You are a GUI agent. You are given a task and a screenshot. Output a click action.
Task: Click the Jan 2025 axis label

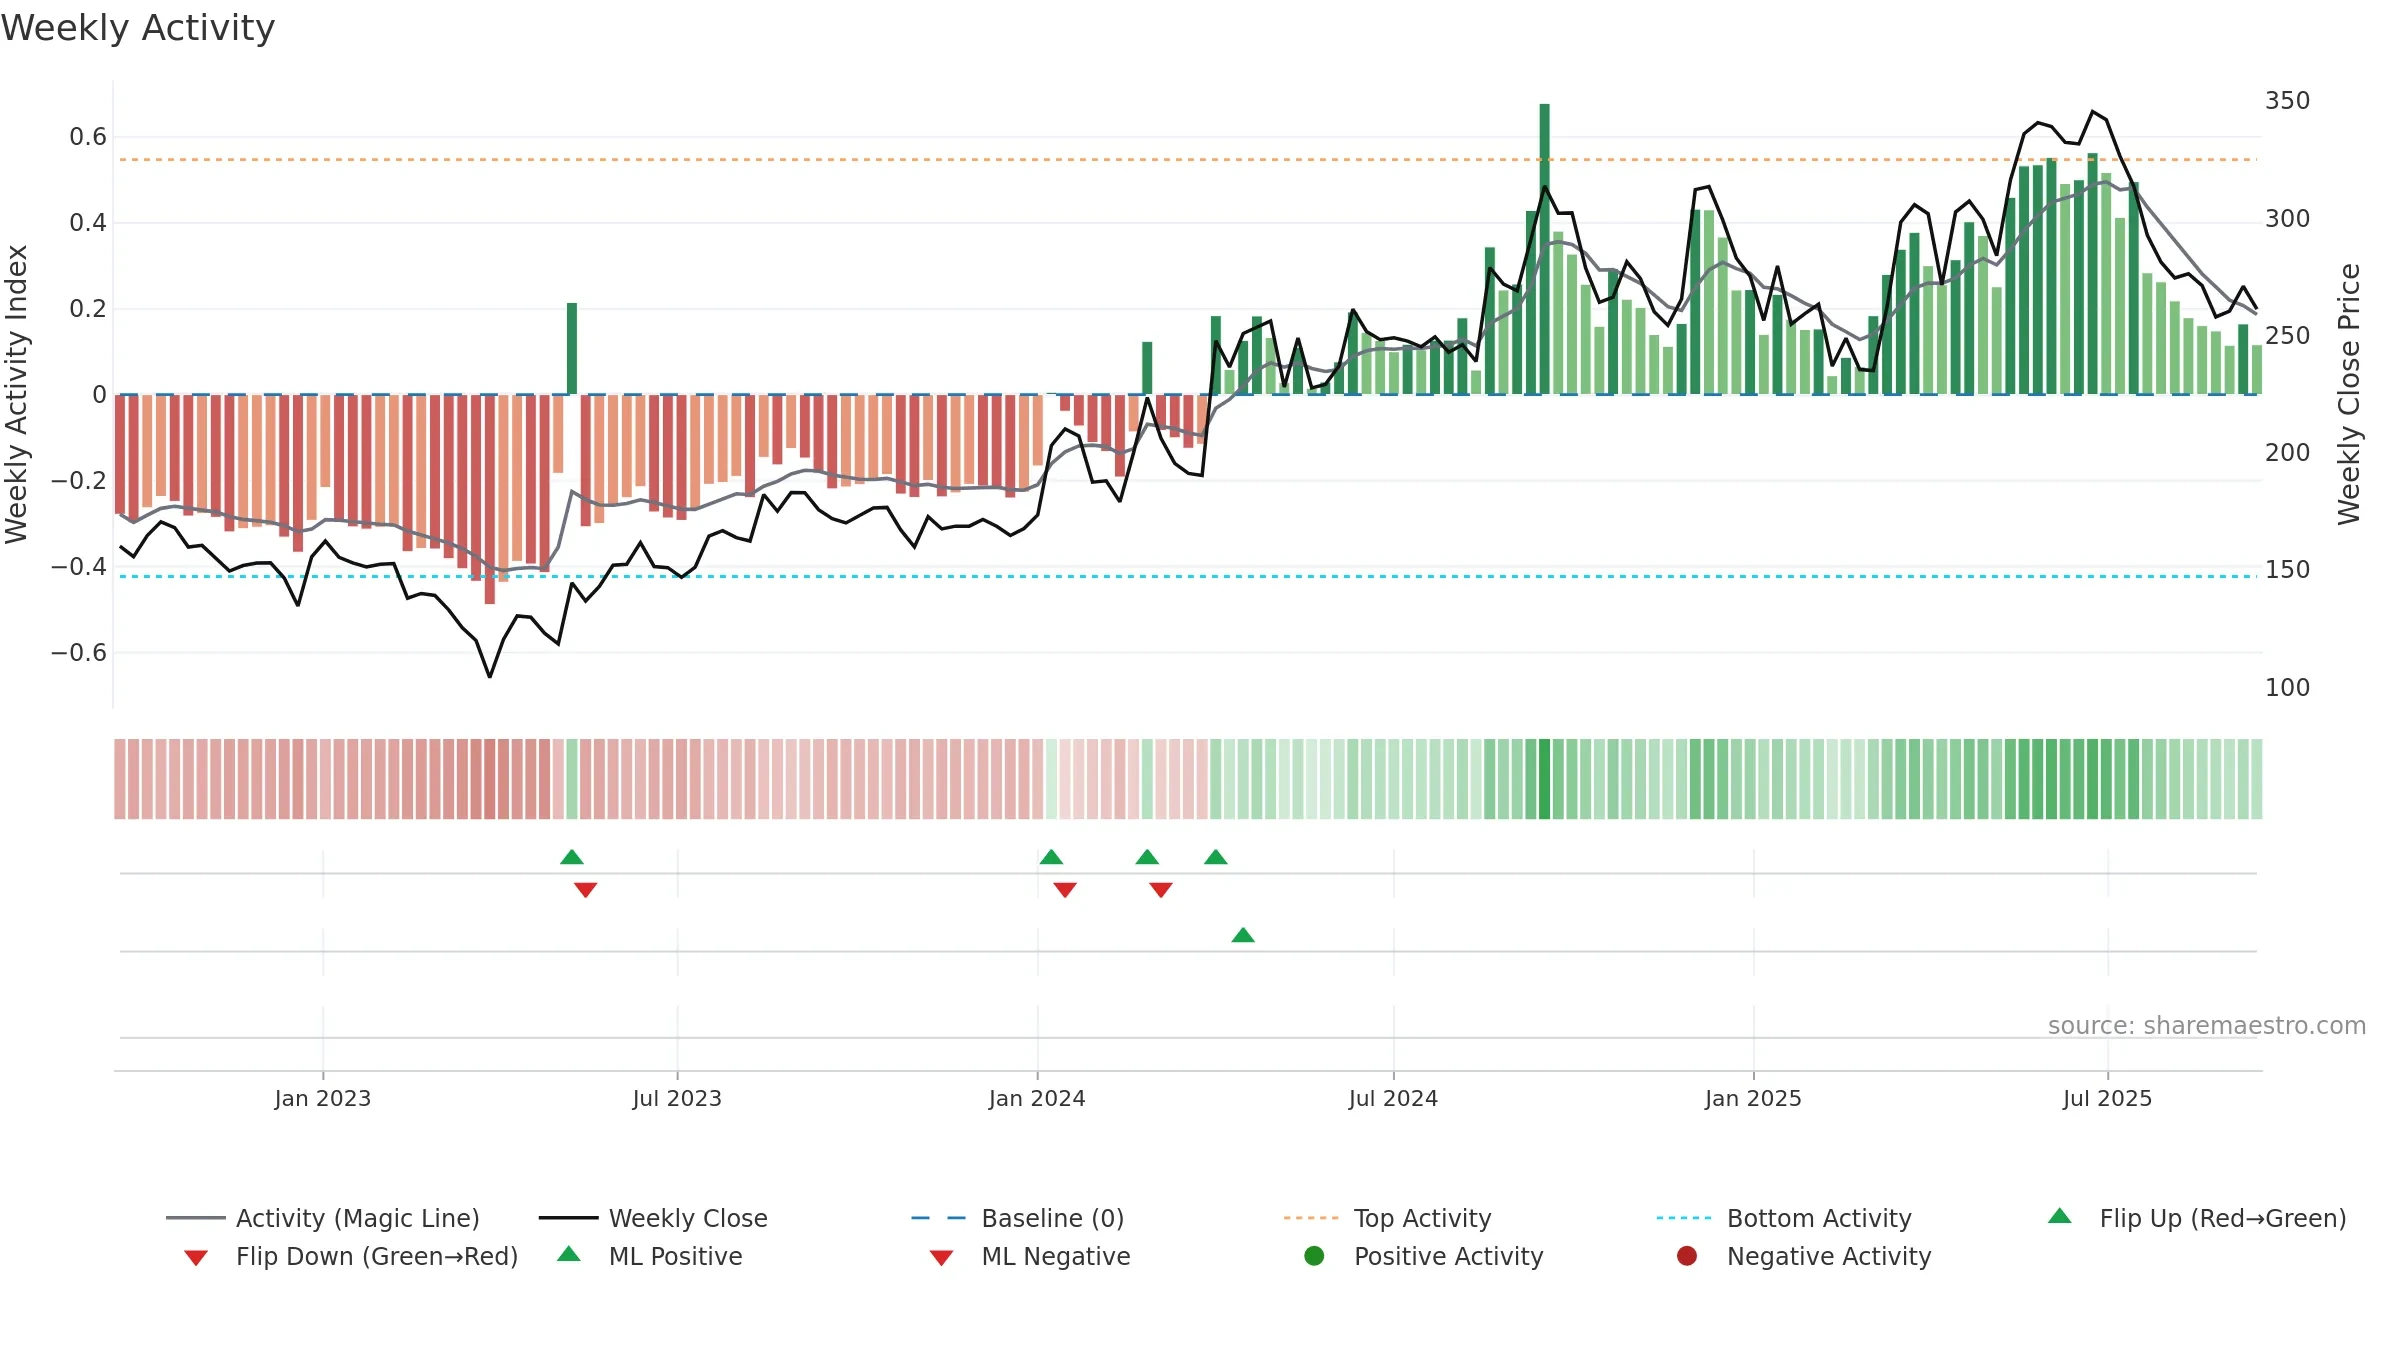(x=1753, y=1099)
